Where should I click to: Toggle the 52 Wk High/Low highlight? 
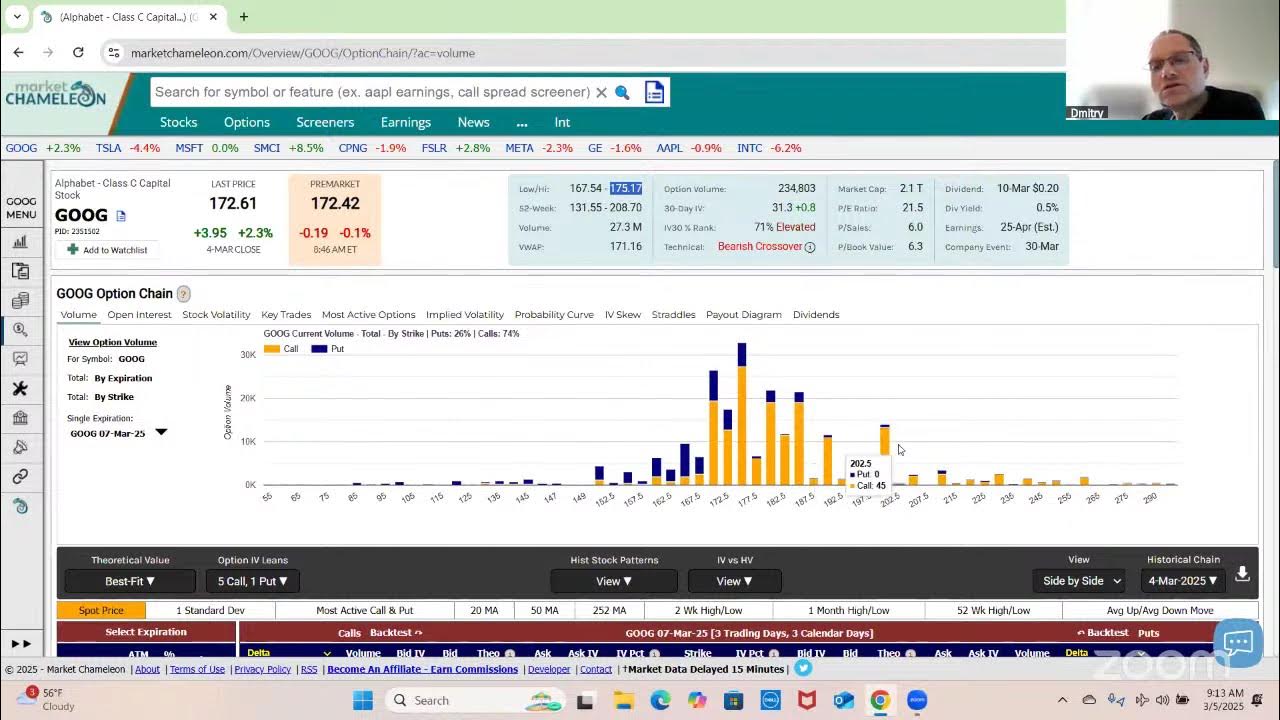coord(993,610)
